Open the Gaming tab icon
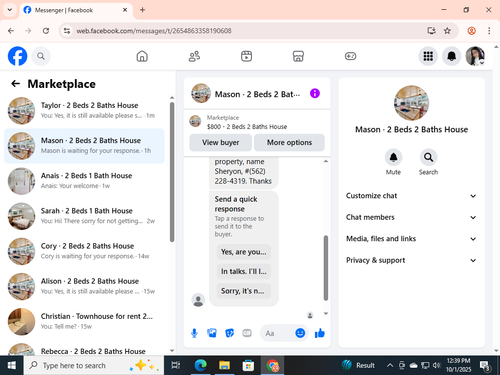This screenshot has height=375, width=500. (350, 56)
